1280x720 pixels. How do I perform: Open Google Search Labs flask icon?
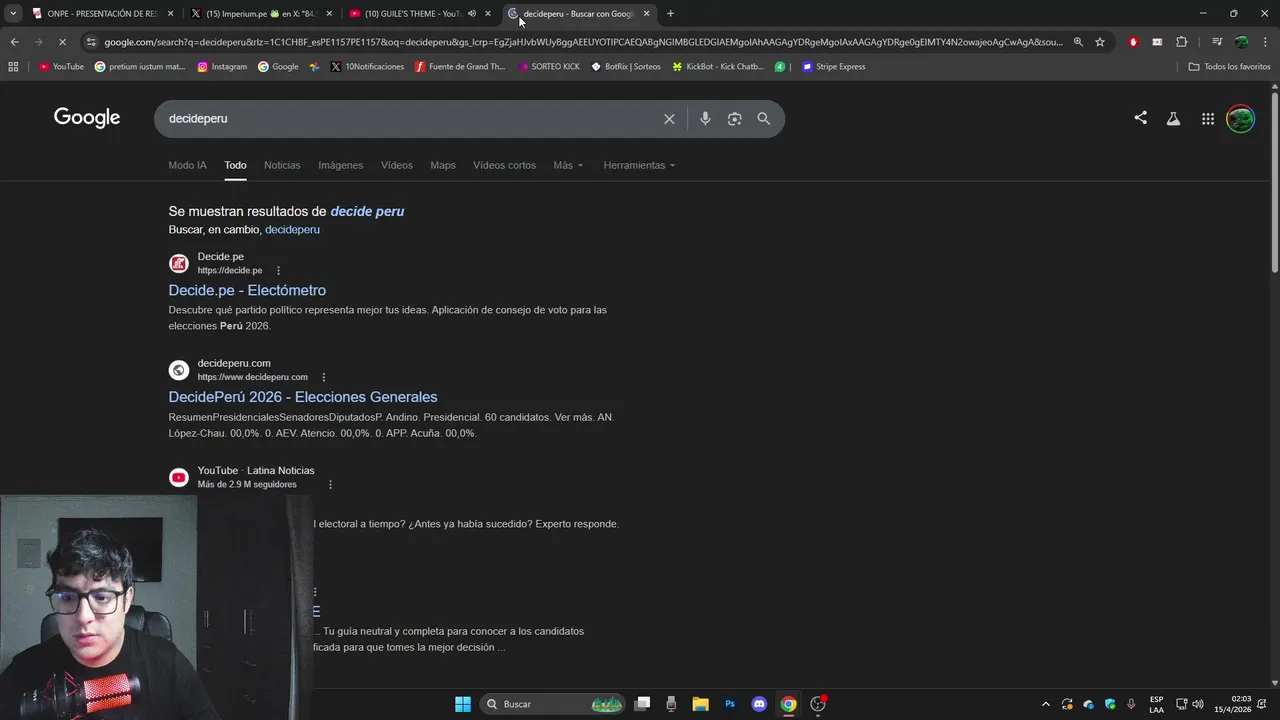pyautogui.click(x=1173, y=119)
